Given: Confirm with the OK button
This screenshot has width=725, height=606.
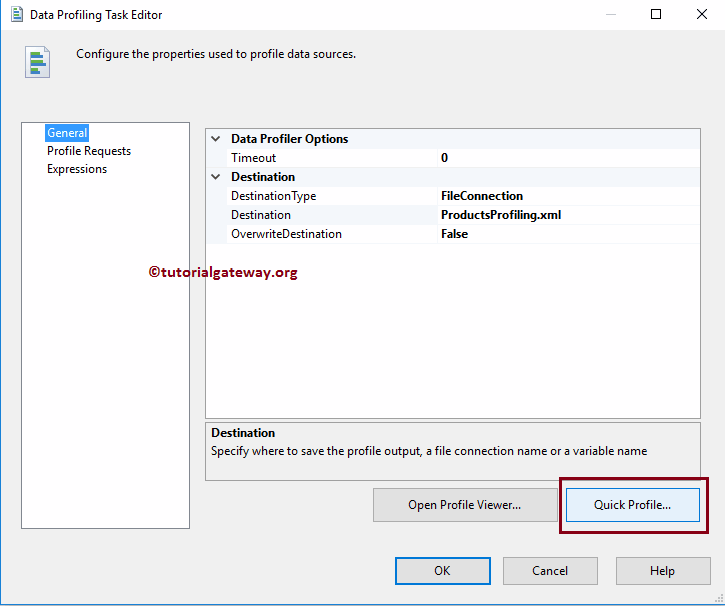Looking at the screenshot, I should (442, 571).
